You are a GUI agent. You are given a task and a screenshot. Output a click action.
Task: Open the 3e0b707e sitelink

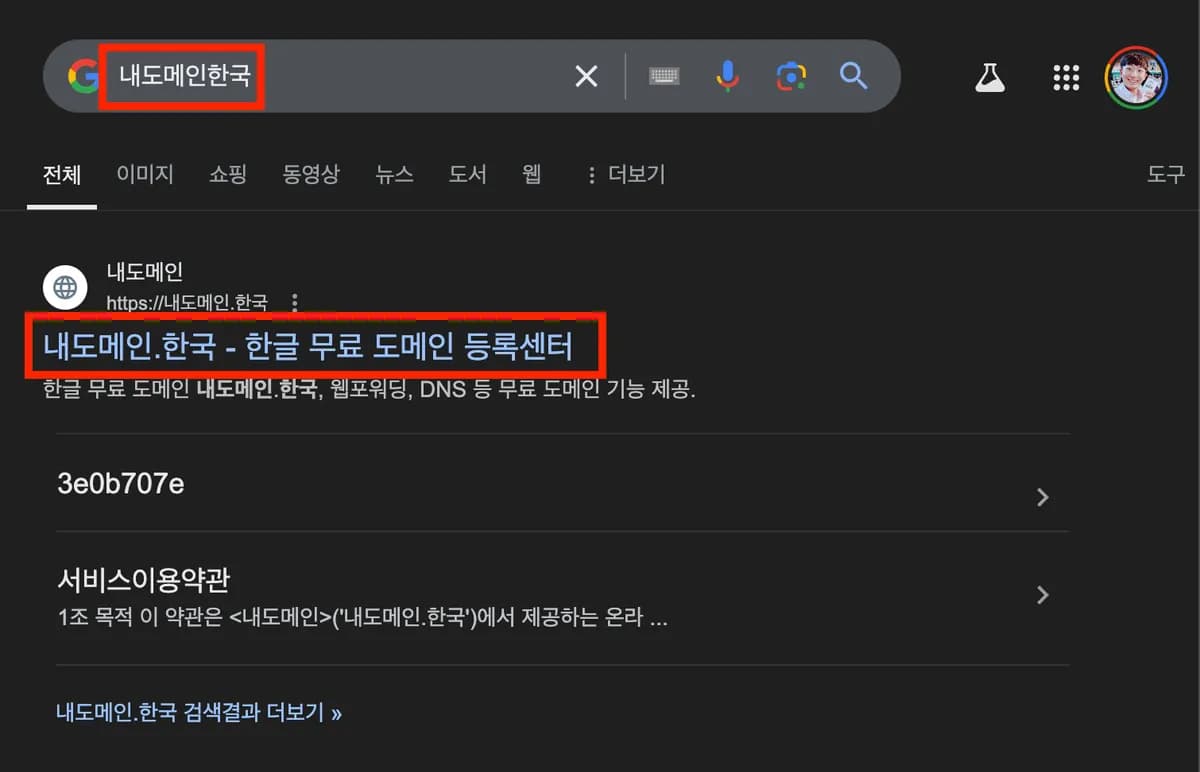pos(121,484)
